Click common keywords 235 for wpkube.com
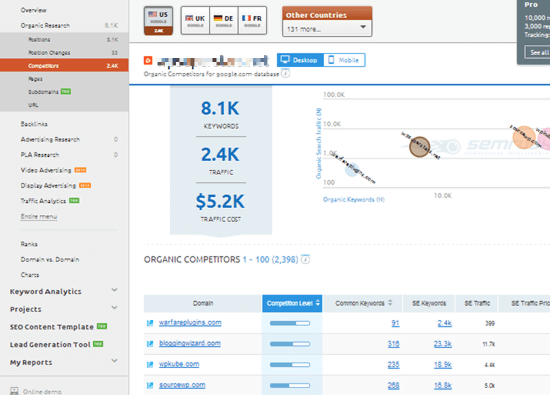Viewport: 550px width, 395px height. (394, 365)
